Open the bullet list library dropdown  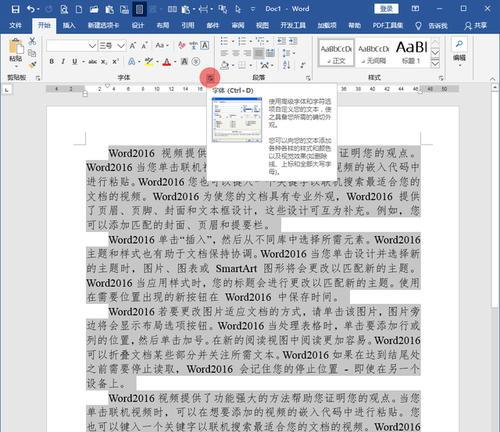pyautogui.click(x=233, y=41)
